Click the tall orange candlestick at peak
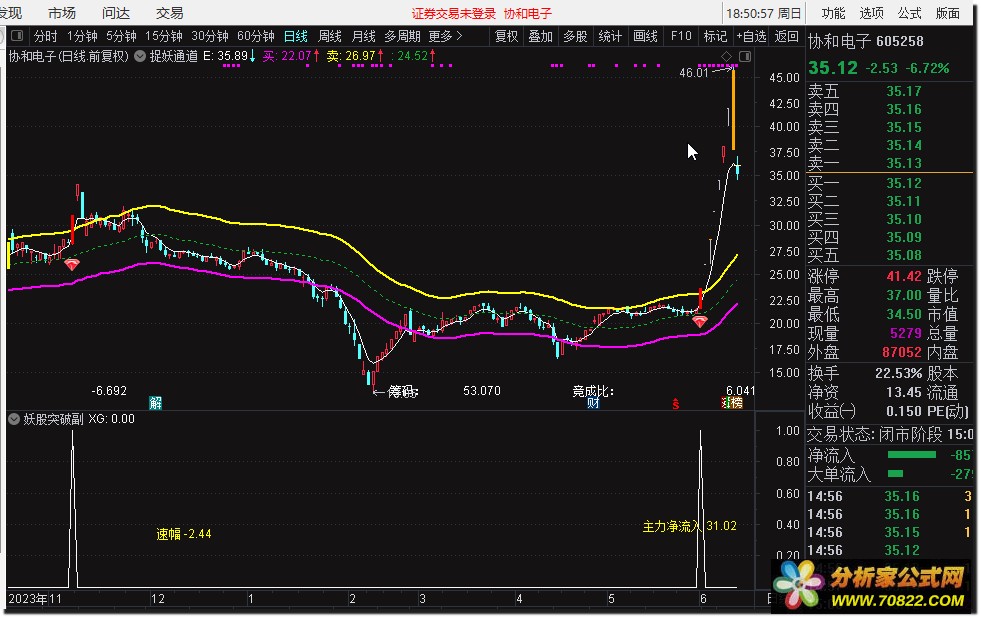 (733, 108)
